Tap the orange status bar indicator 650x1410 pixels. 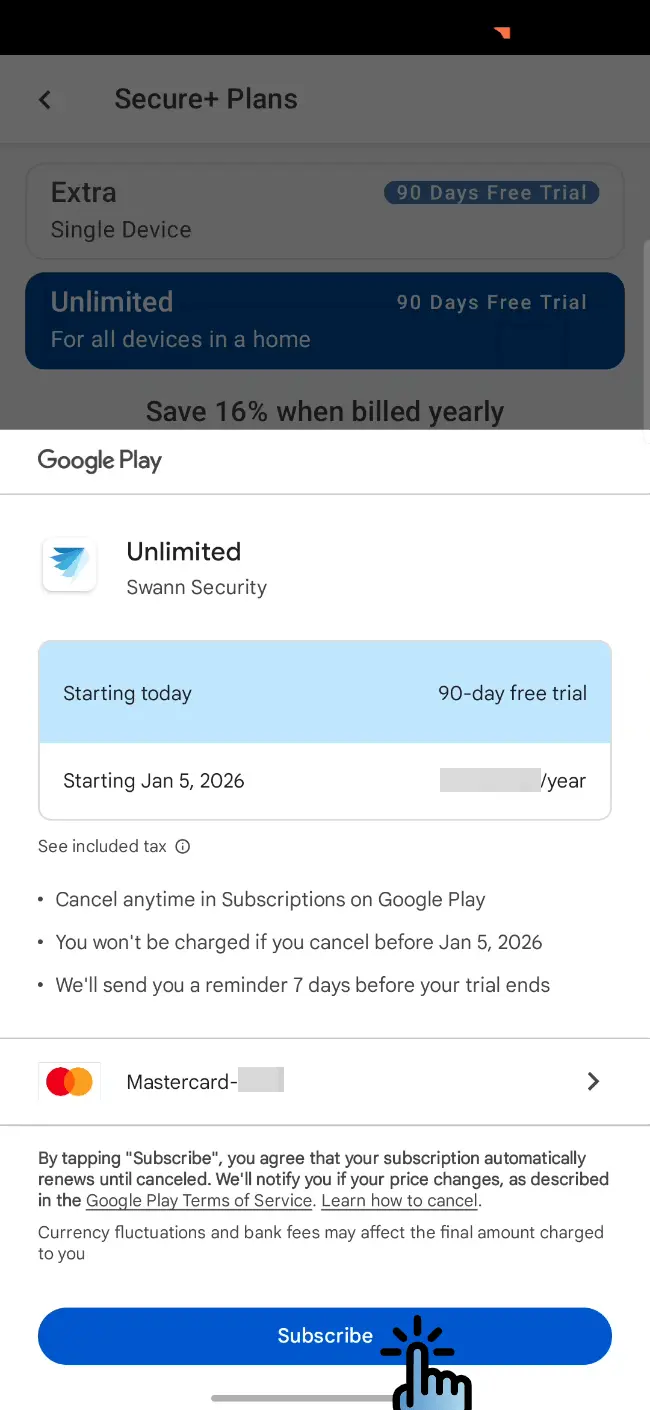[502, 33]
